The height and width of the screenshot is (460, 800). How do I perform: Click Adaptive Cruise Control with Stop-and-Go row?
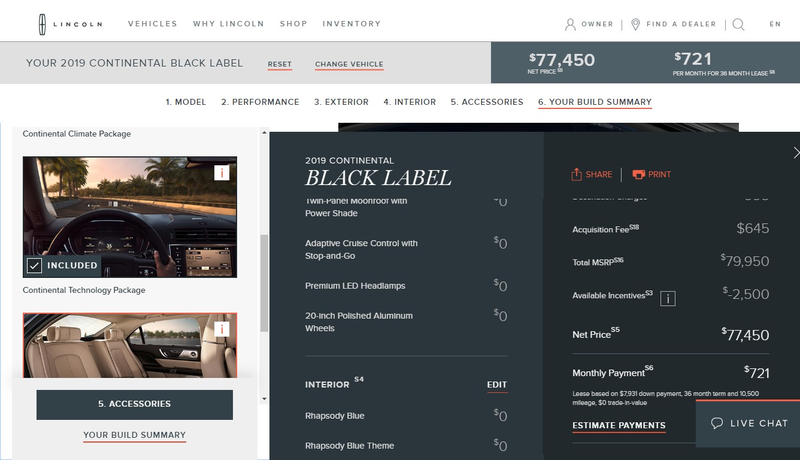(406, 249)
